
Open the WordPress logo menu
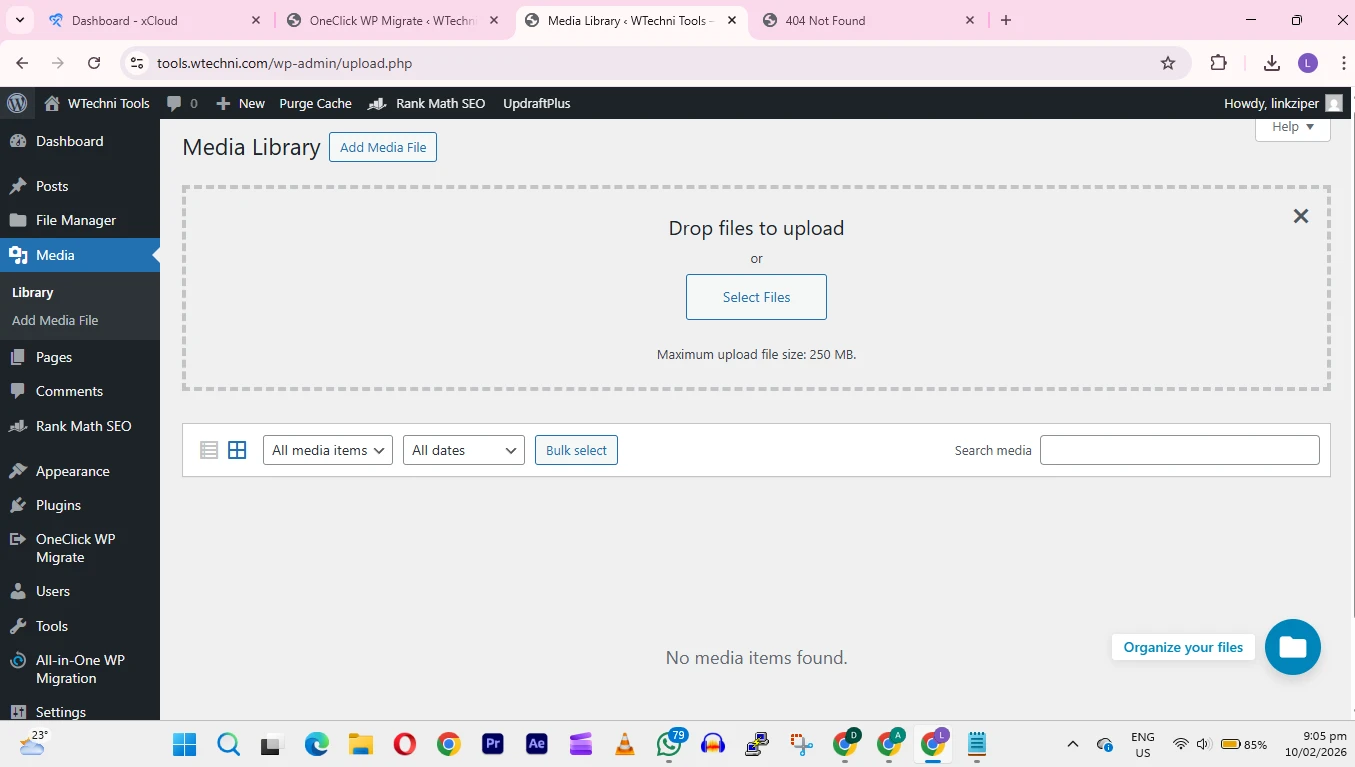(x=17, y=103)
